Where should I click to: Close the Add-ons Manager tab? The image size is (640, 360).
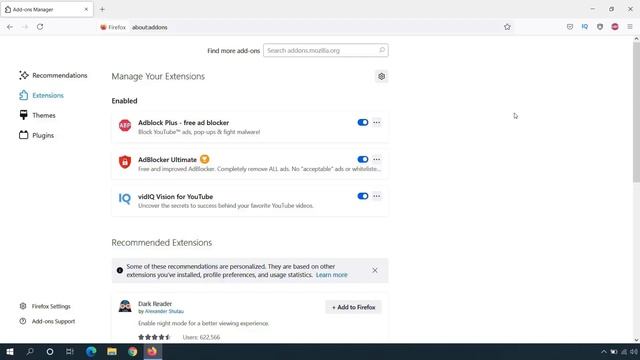pyautogui.click(x=86, y=9)
